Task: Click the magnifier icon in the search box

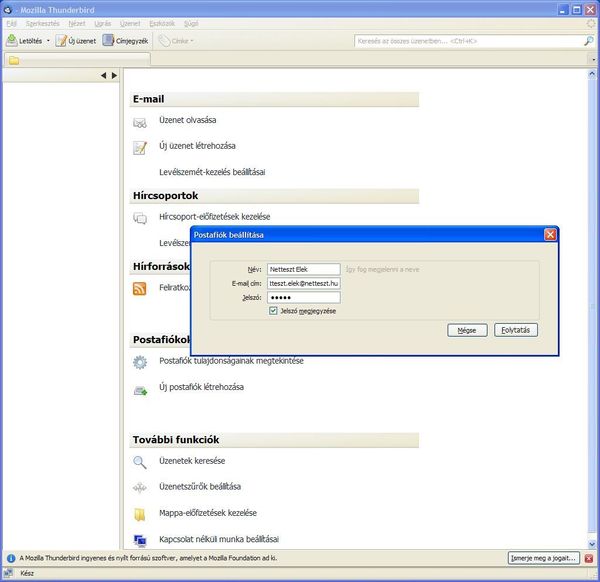Action: pyautogui.click(x=588, y=41)
